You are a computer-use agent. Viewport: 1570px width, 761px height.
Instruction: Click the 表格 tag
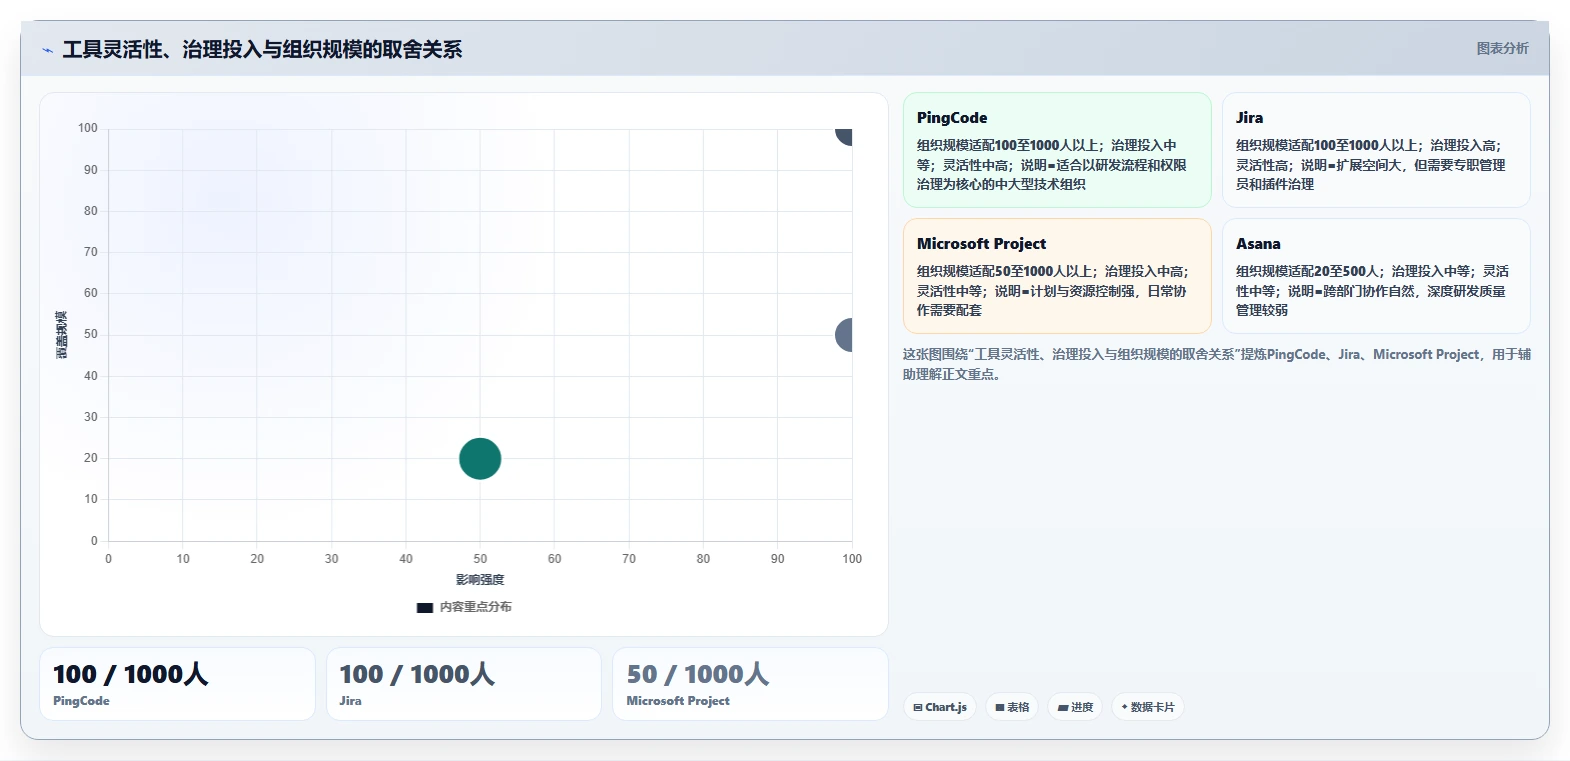tap(1012, 707)
